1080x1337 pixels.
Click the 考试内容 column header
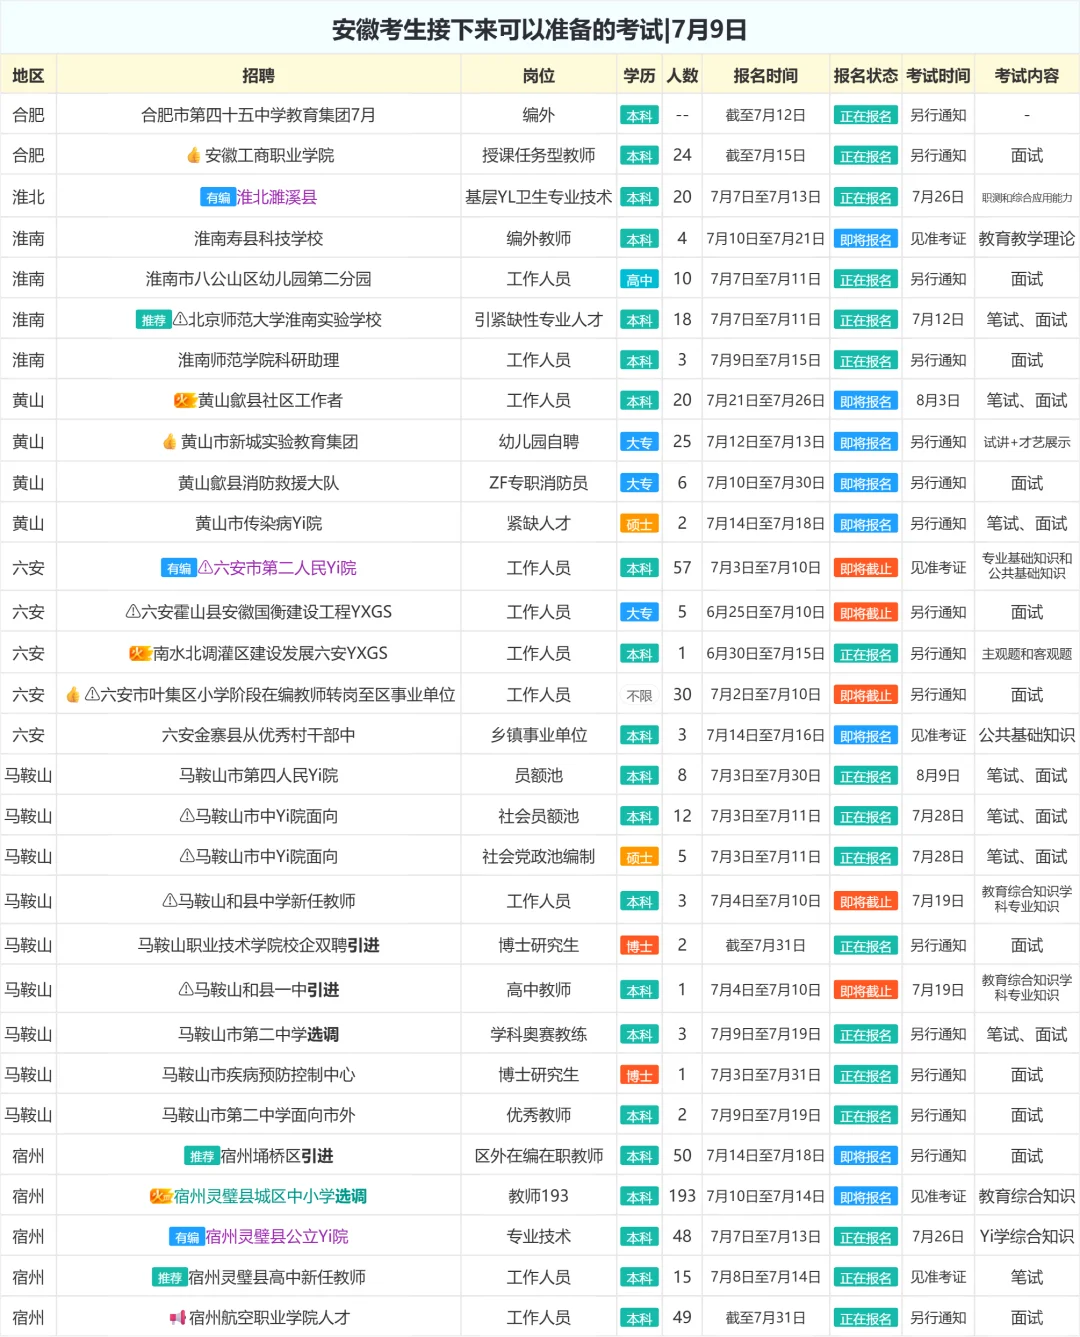1027,75
